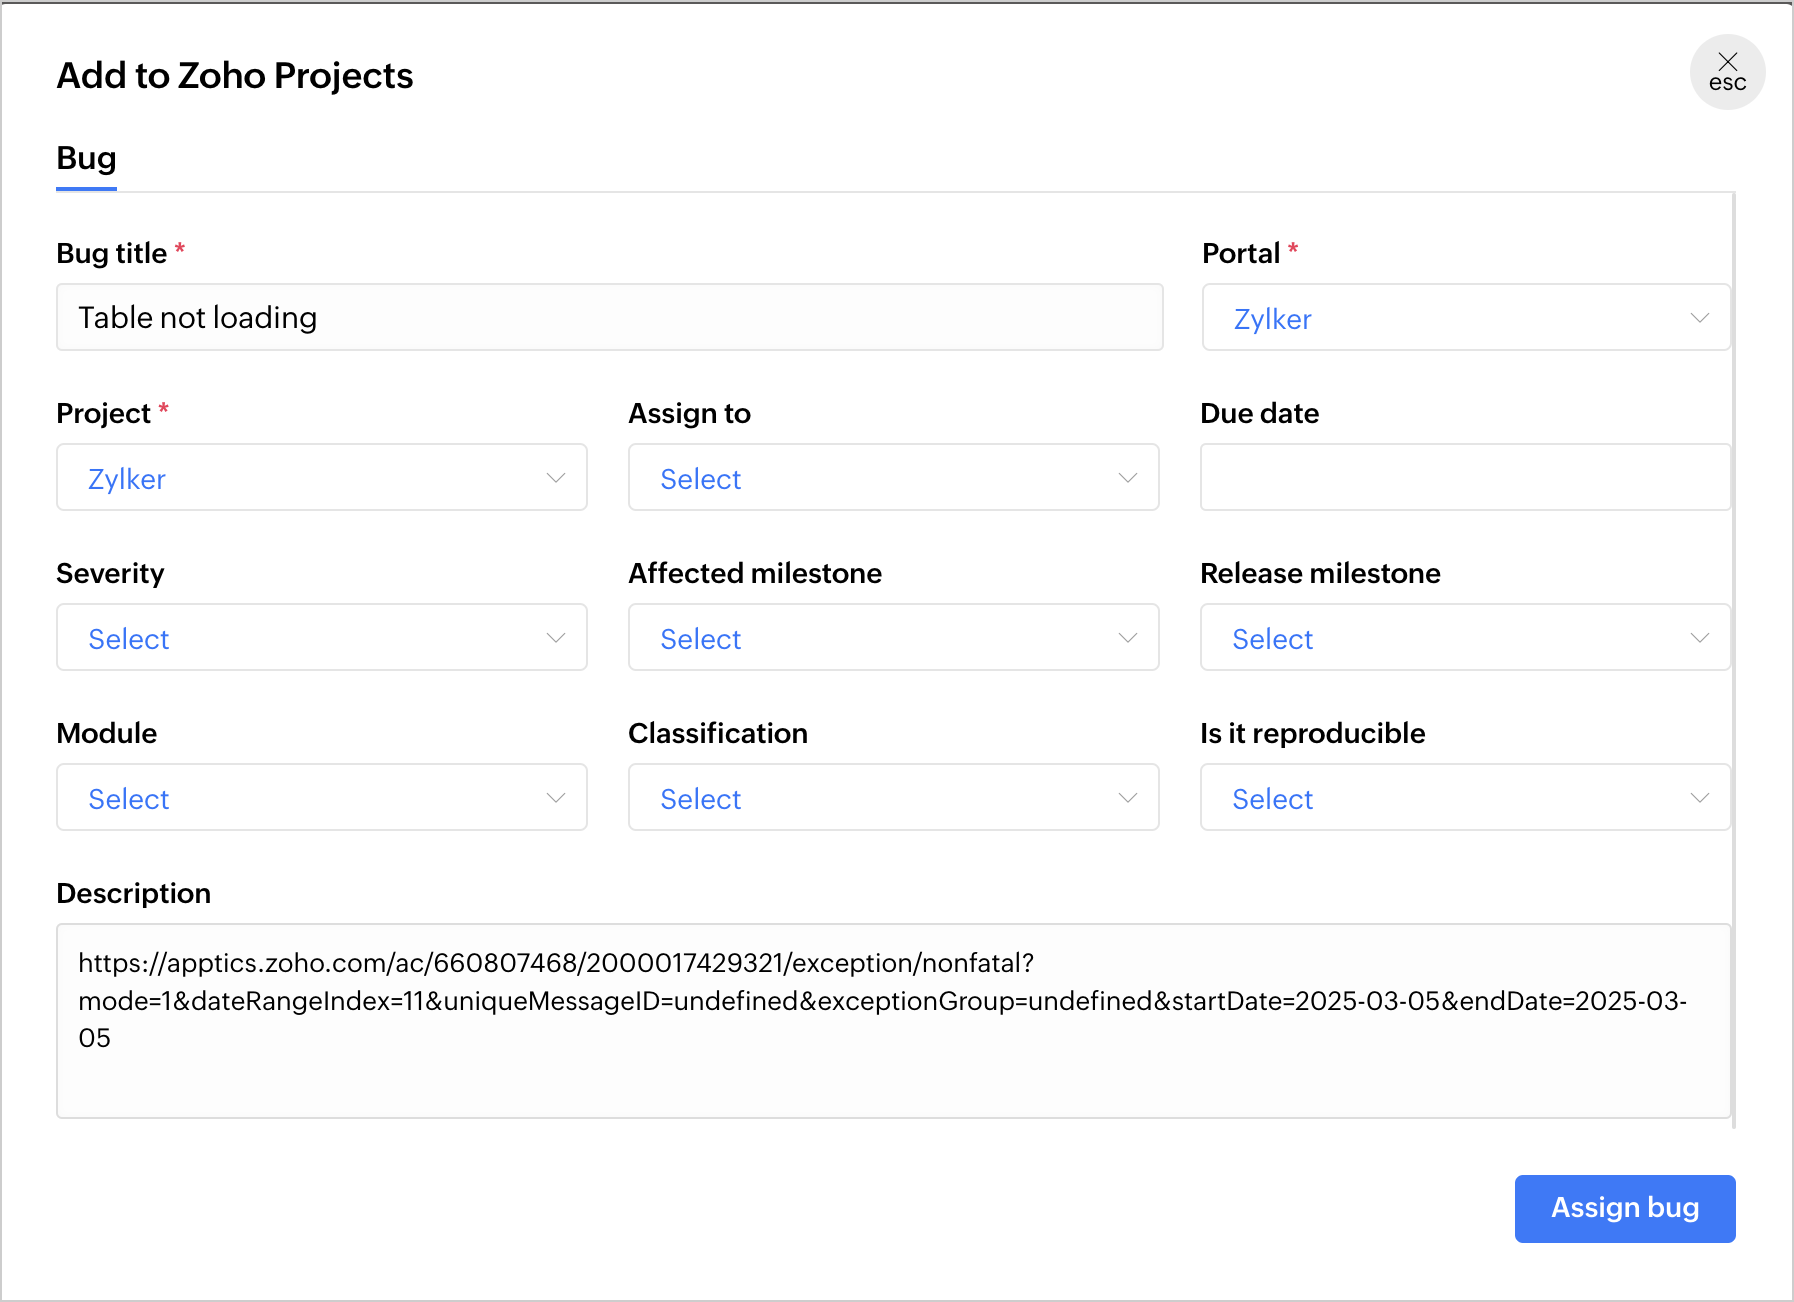This screenshot has height=1302, width=1794.
Task: Click the Assign to chevron arrow
Action: coord(1128,478)
